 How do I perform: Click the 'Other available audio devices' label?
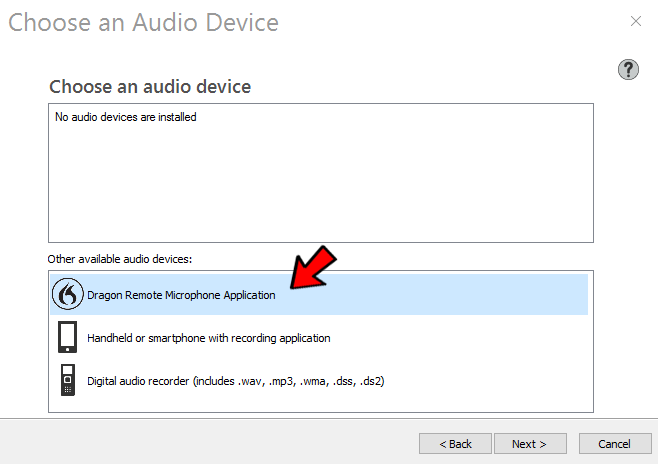click(x=120, y=259)
